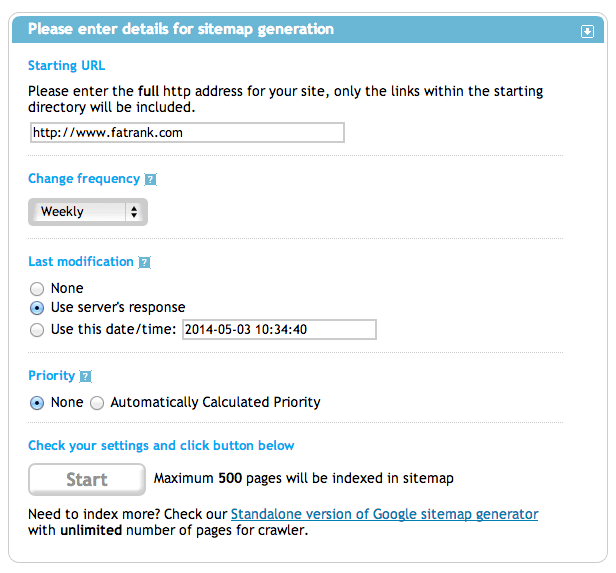616x573 pixels.
Task: Open Standalone version of Google sitemap generator link
Action: pyautogui.click(x=384, y=514)
